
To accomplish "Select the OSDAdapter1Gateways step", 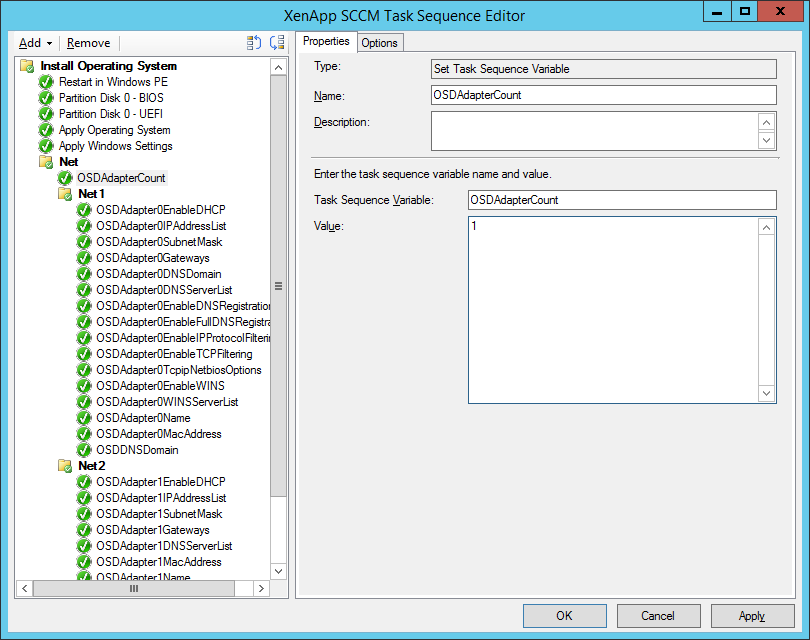I will point(152,530).
